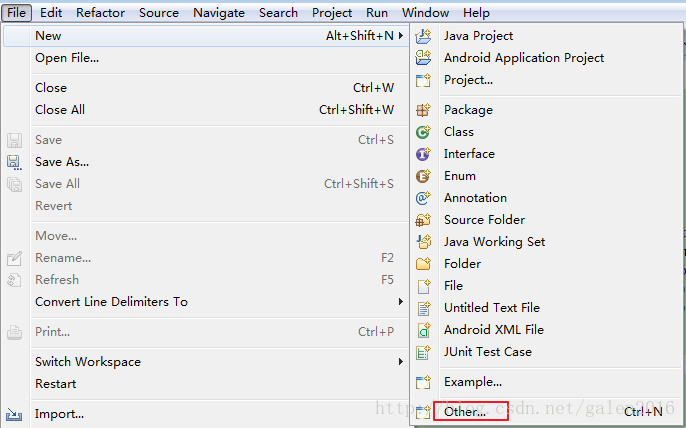Open the Run menu

coord(377,13)
